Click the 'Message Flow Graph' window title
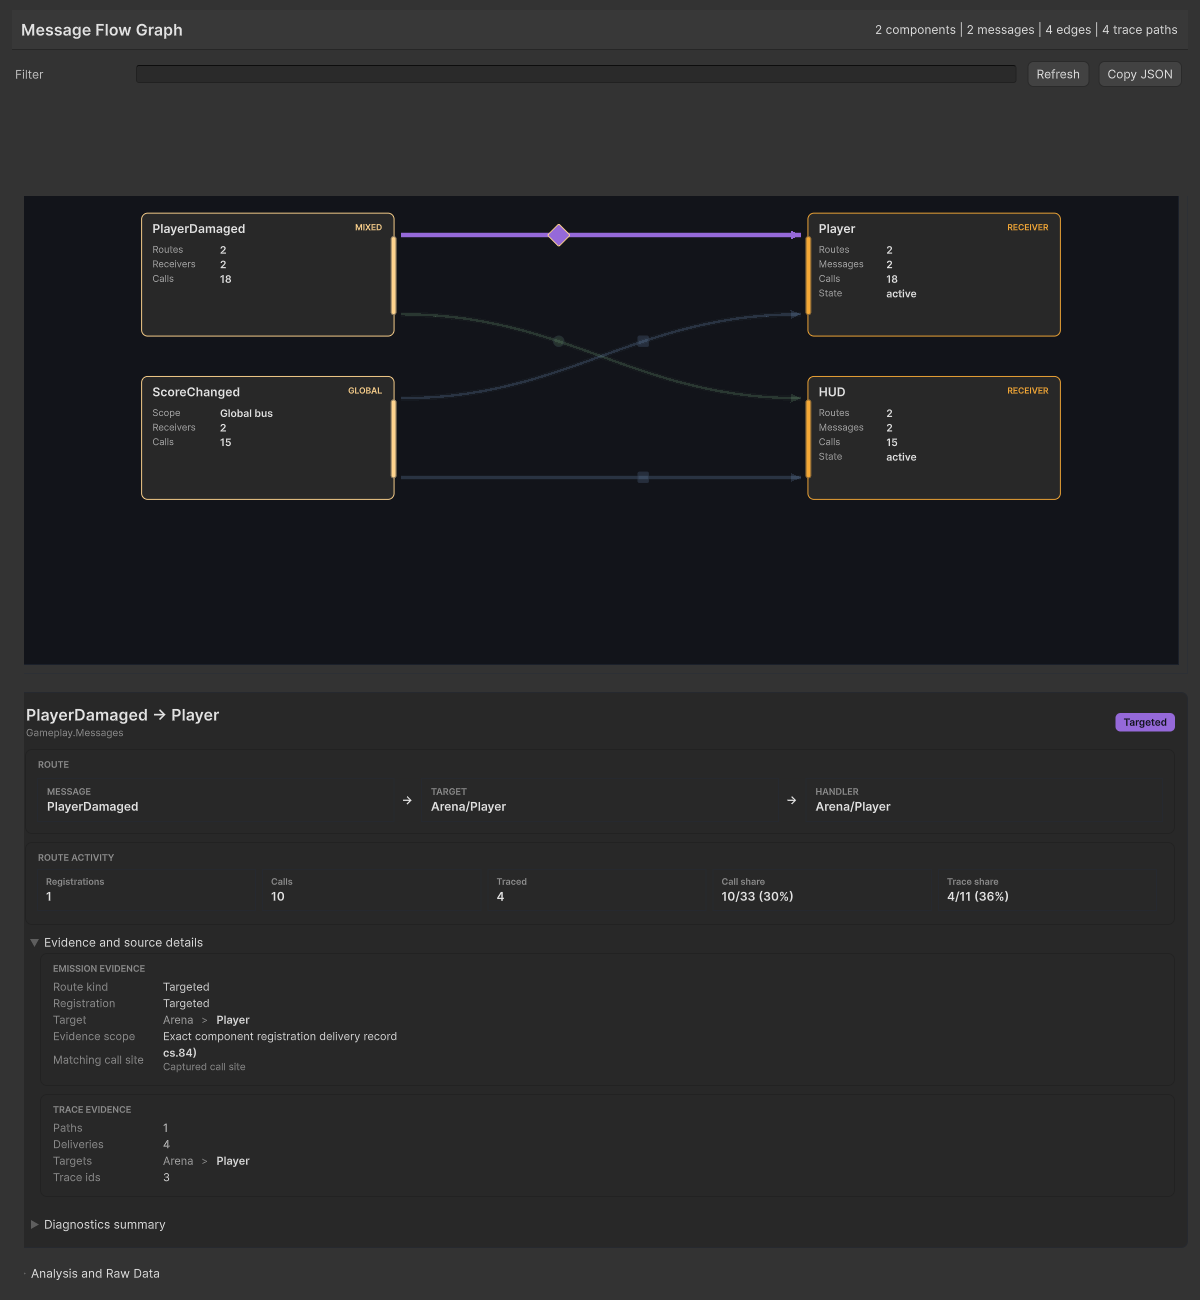The height and width of the screenshot is (1300, 1200). 102,30
